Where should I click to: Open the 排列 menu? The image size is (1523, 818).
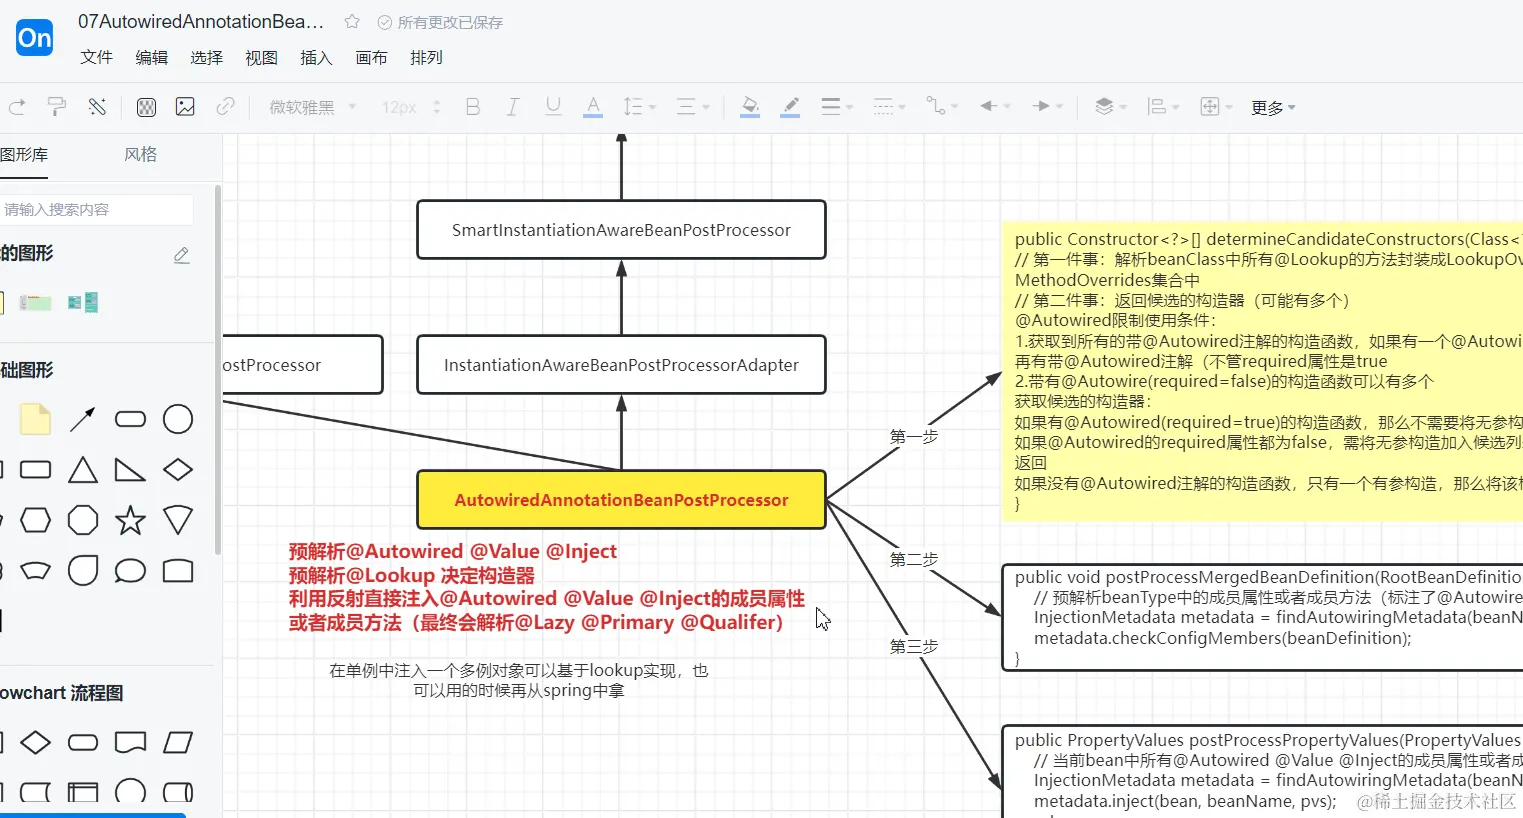[427, 58]
